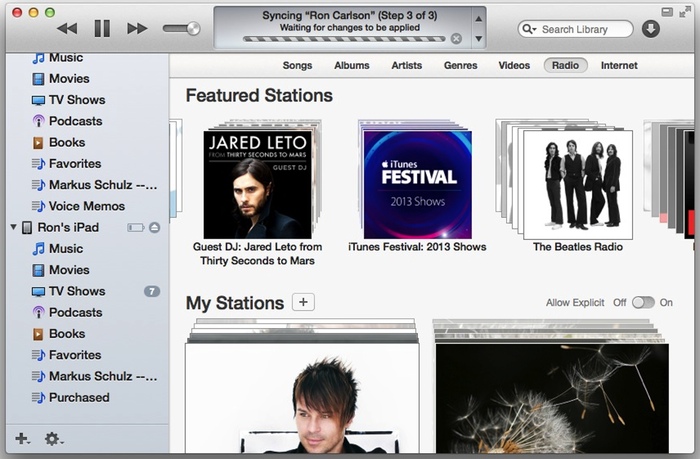Add a new station with plus button
The width and height of the screenshot is (700, 459).
pos(303,302)
